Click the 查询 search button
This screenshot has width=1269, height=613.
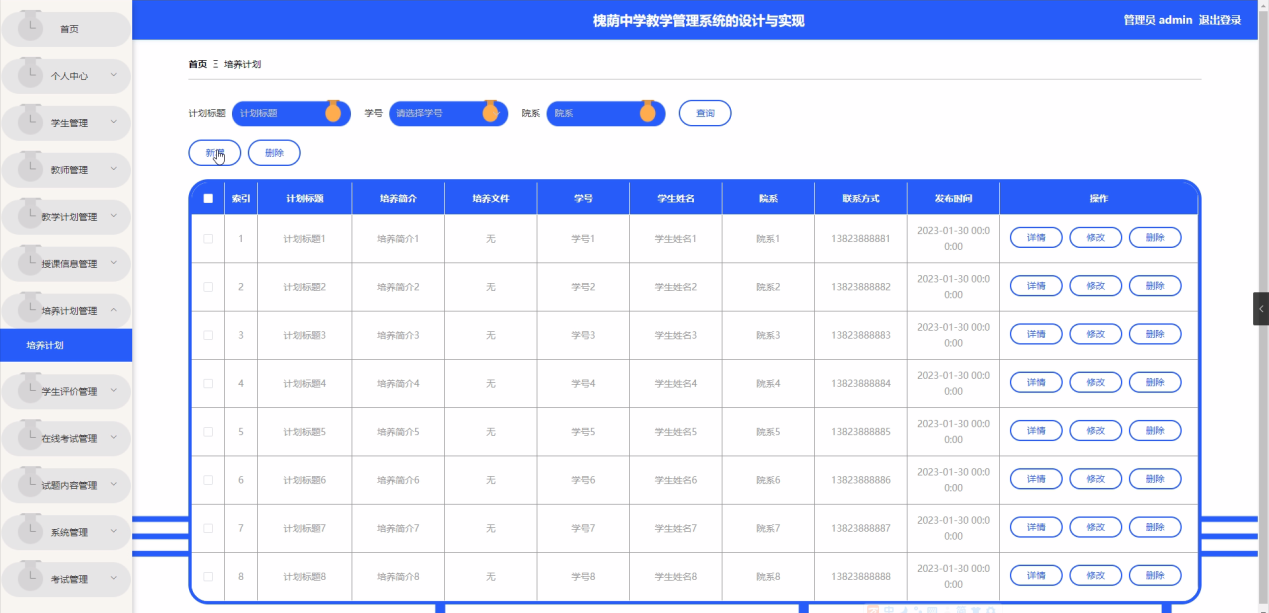coord(705,114)
